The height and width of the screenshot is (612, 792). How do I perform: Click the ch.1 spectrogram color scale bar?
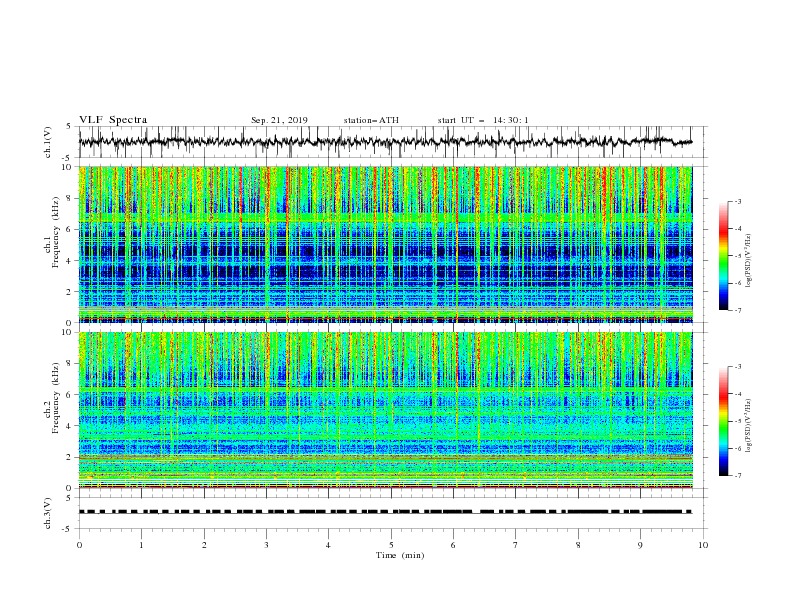pyautogui.click(x=724, y=256)
